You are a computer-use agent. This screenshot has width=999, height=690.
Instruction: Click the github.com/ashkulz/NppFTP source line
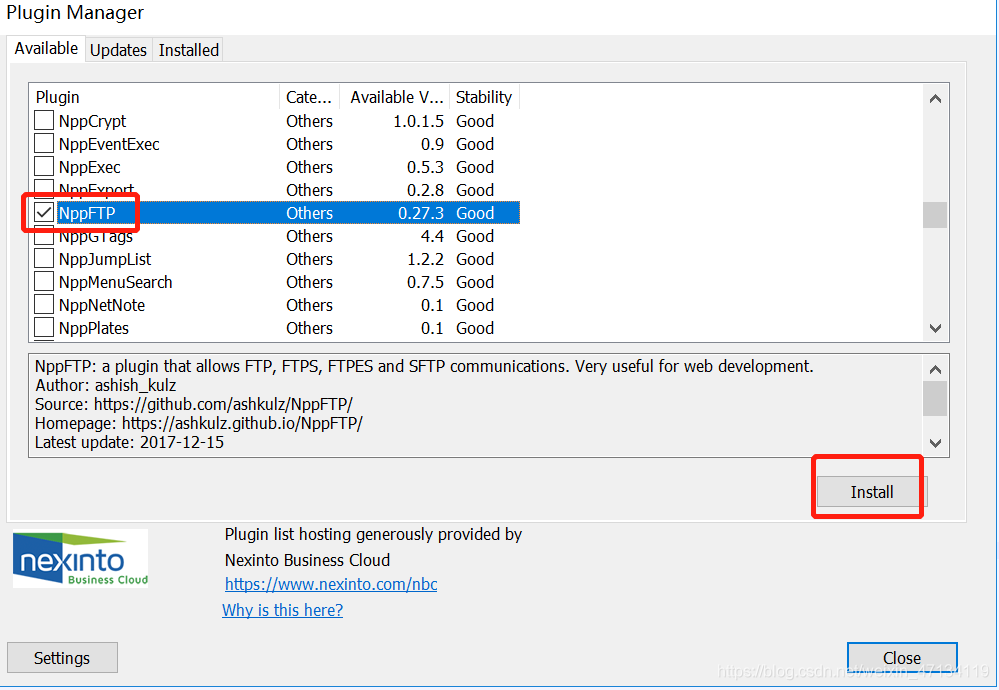[194, 404]
